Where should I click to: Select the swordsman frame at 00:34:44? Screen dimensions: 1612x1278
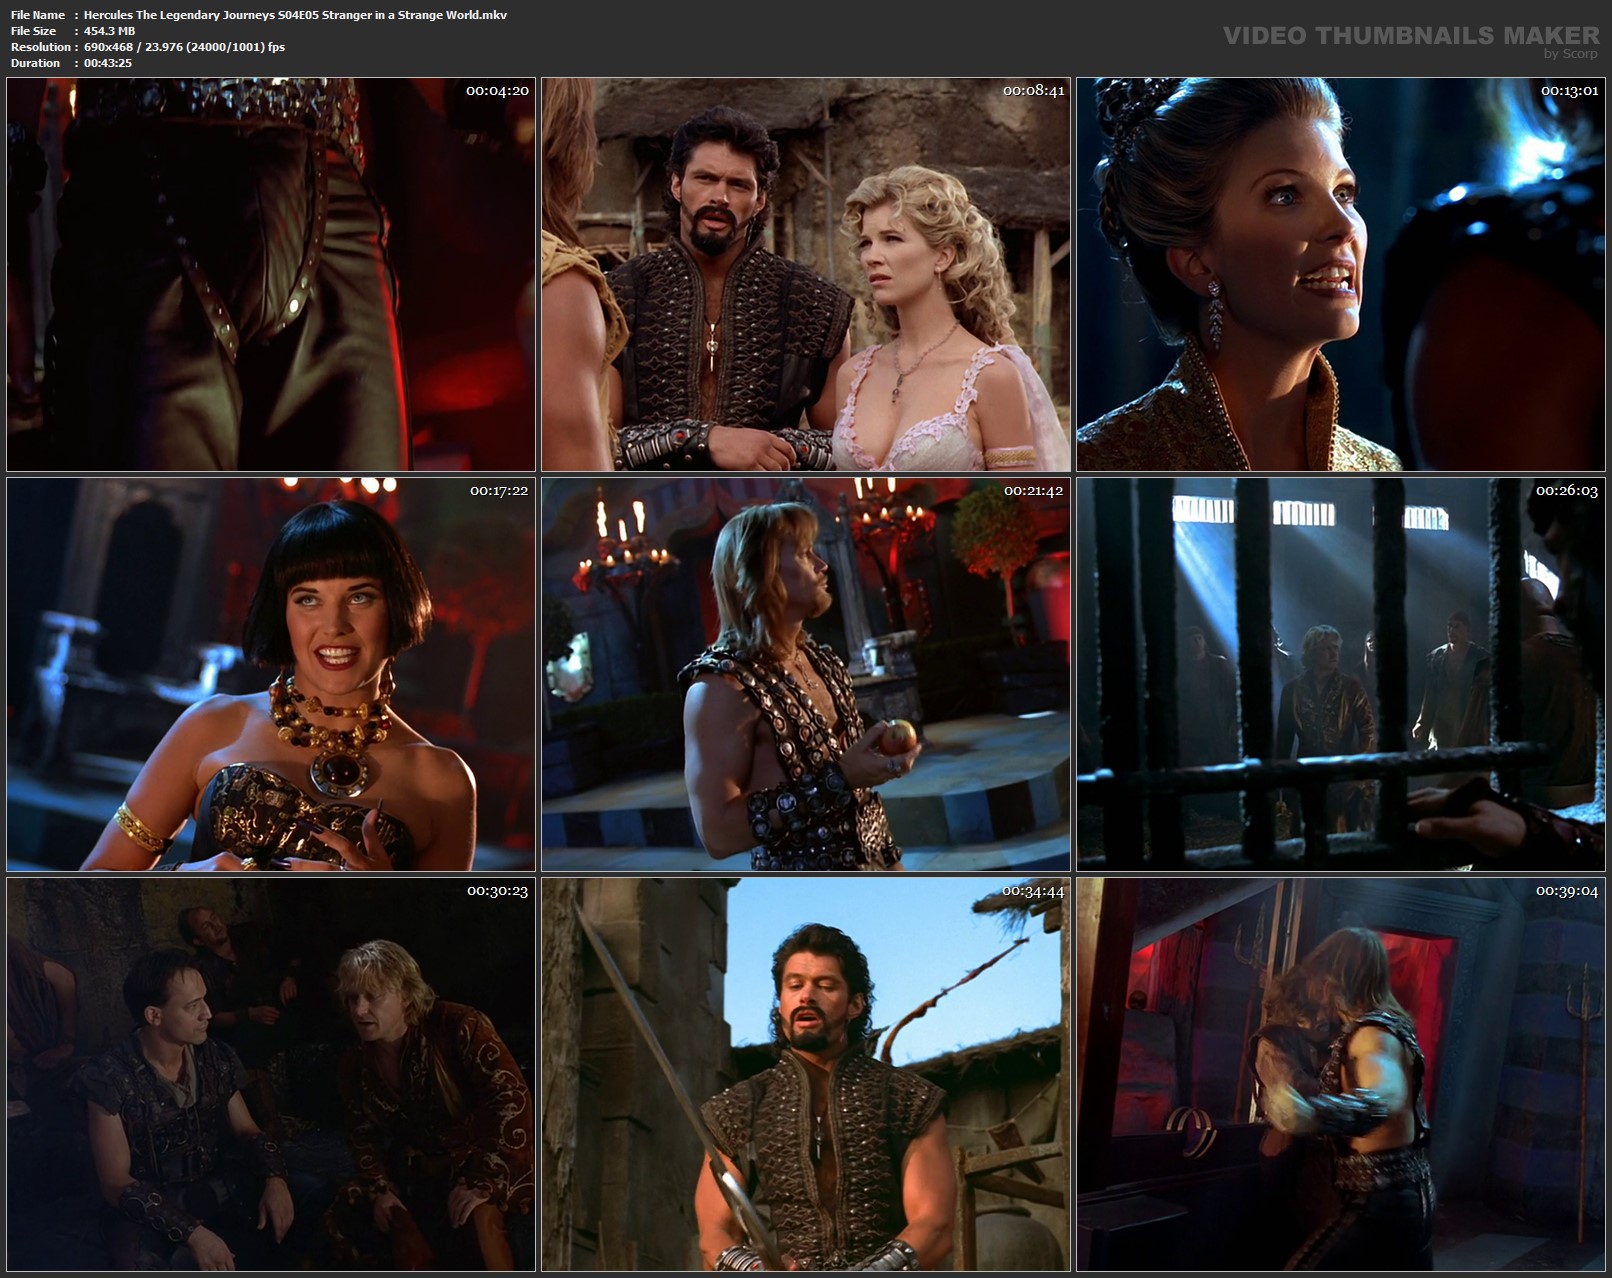tap(806, 1074)
